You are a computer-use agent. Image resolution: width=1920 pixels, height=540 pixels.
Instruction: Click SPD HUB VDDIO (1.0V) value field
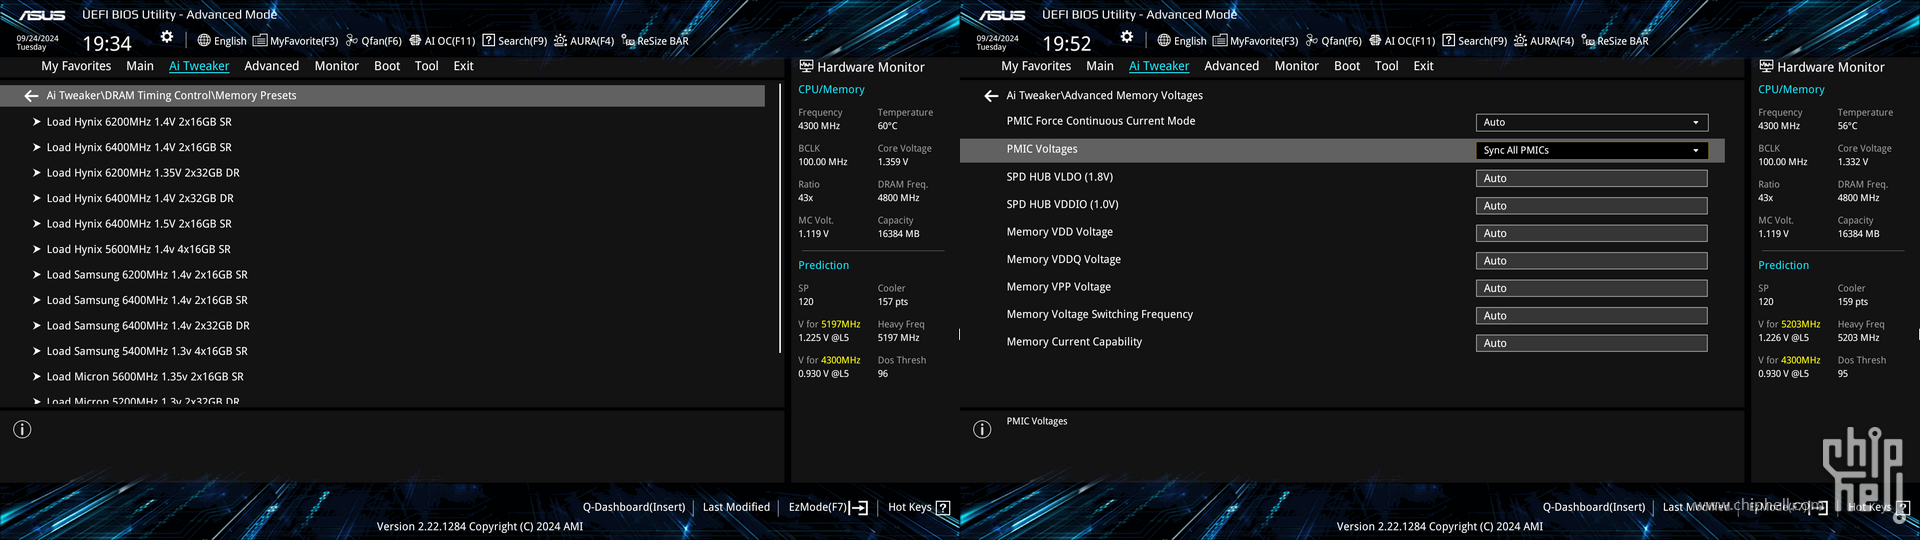1592,206
